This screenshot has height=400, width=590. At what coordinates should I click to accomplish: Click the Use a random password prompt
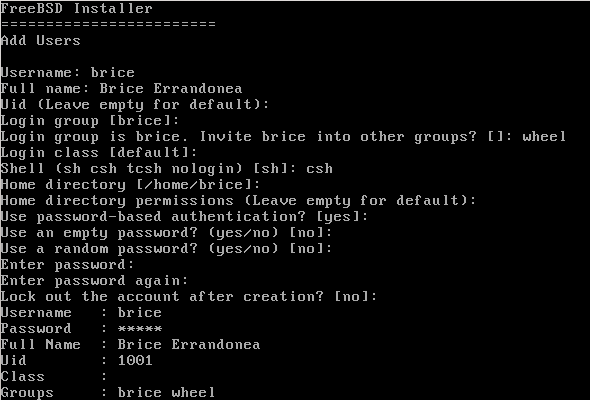(166, 248)
